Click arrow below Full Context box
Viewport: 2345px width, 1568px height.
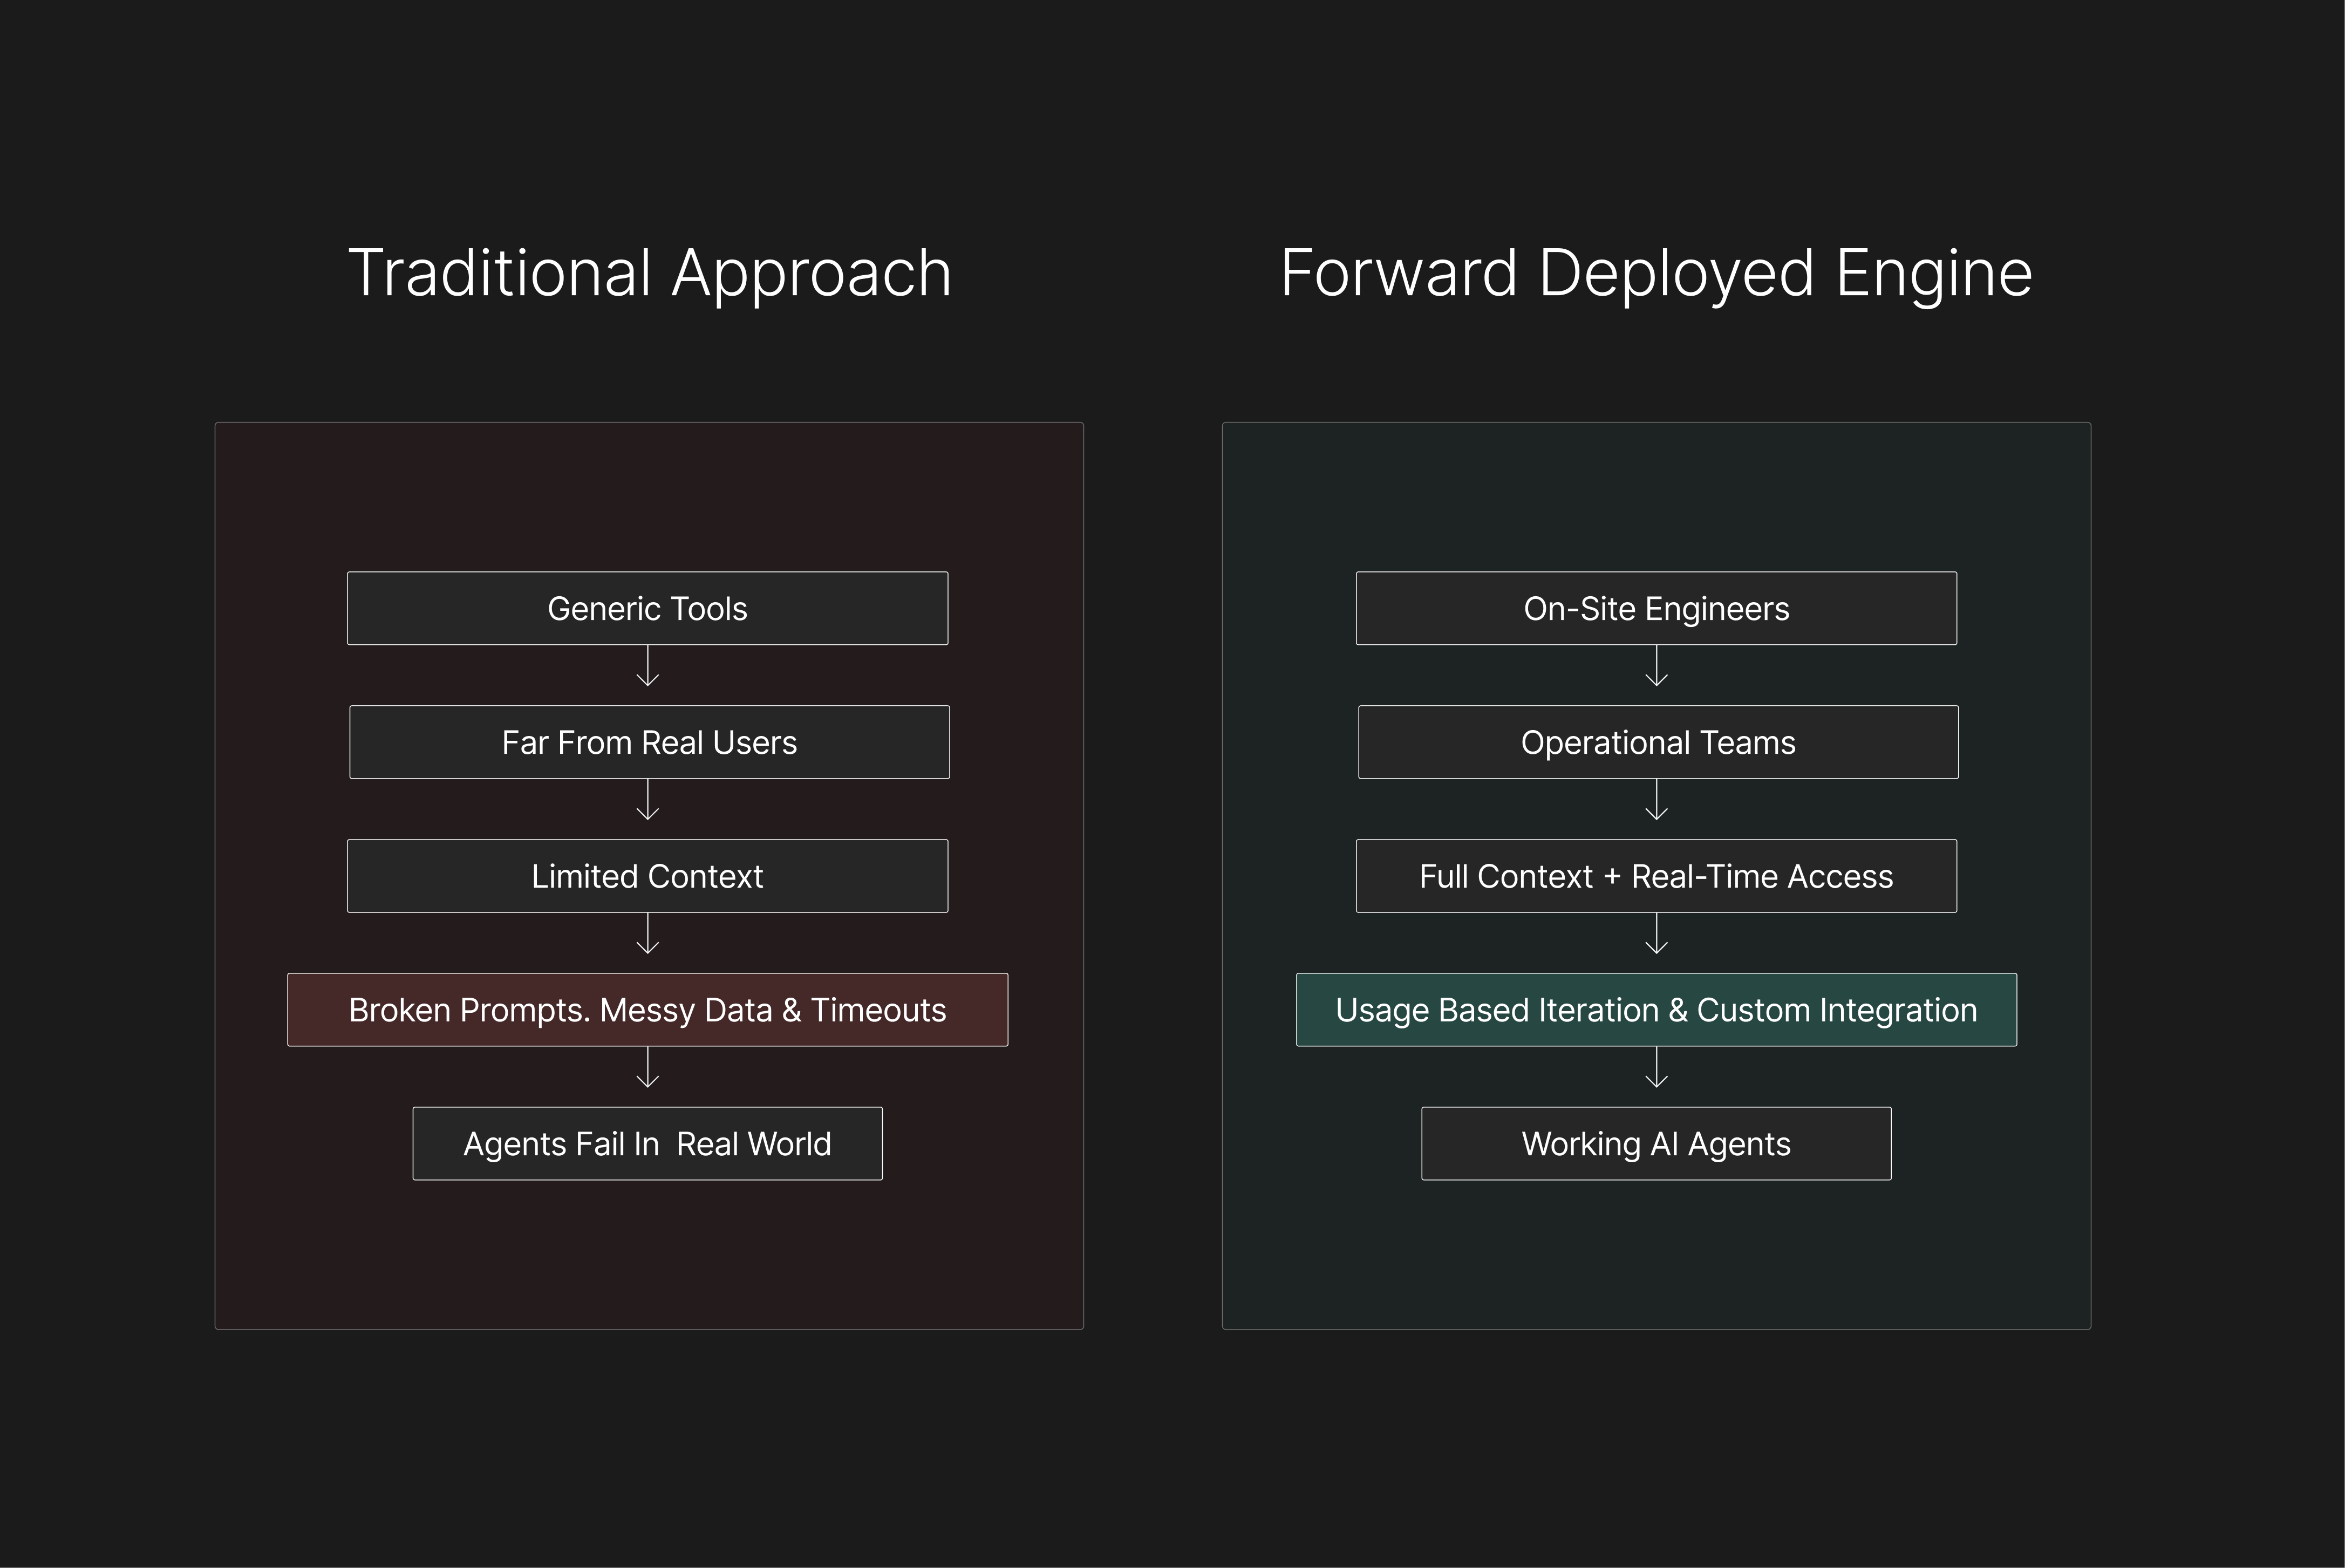point(1657,935)
